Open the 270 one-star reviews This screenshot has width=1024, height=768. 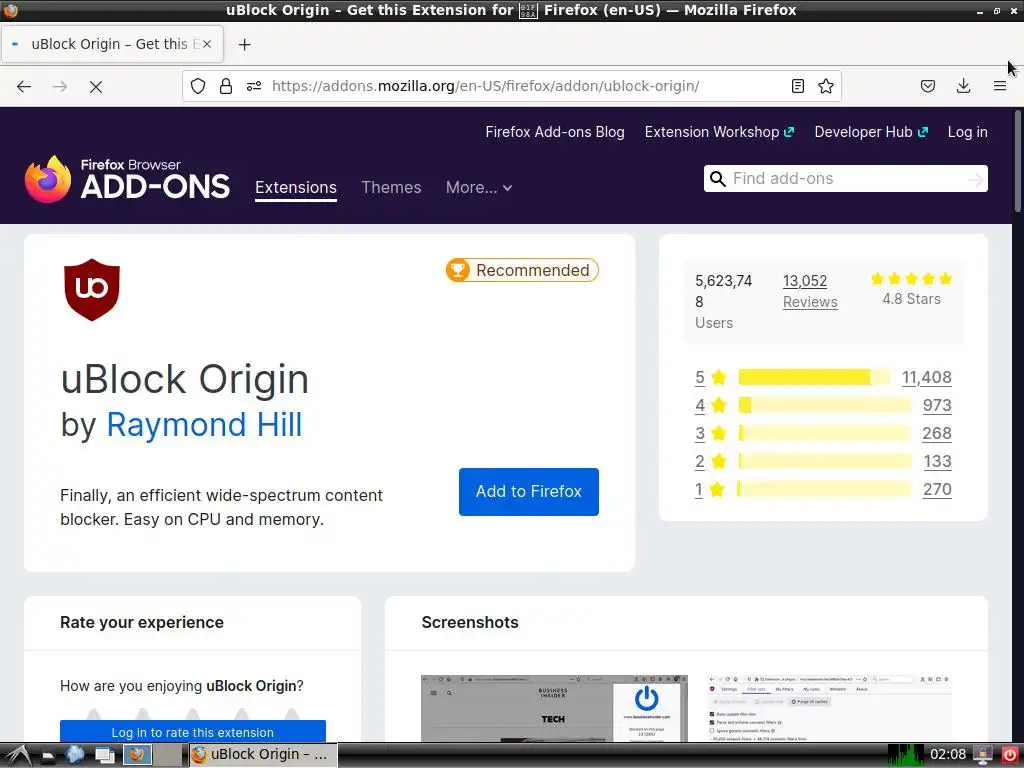tap(937, 490)
